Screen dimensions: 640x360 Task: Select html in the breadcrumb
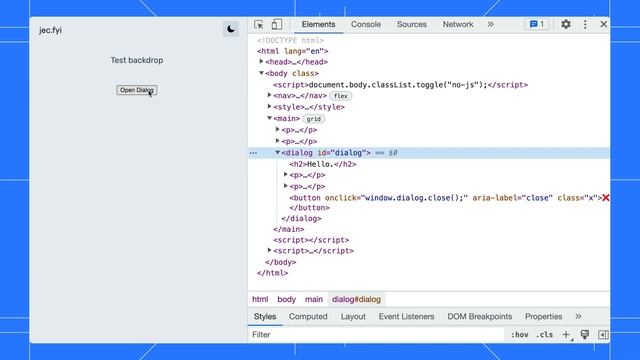tap(260, 299)
